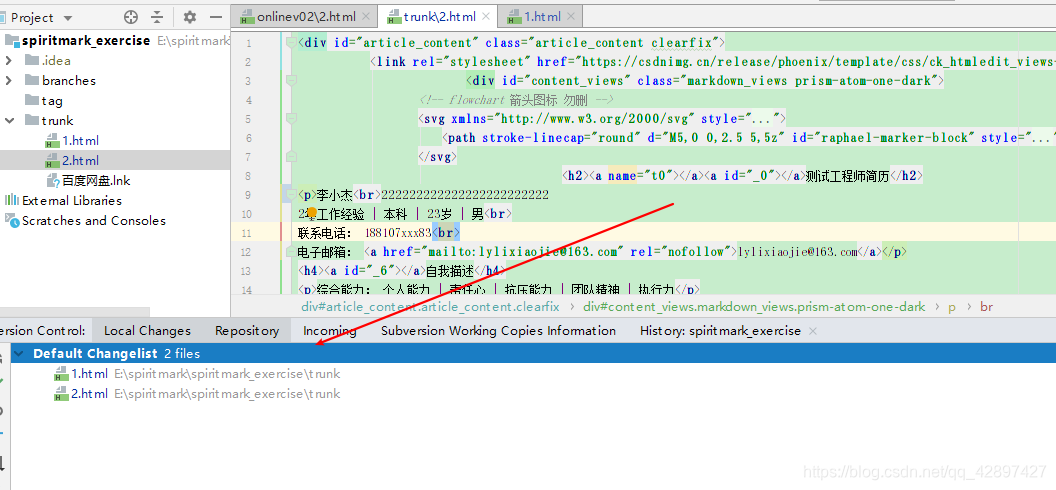1056x490 pixels.
Task: Select 2.html in the project tree
Action: click(x=80, y=160)
